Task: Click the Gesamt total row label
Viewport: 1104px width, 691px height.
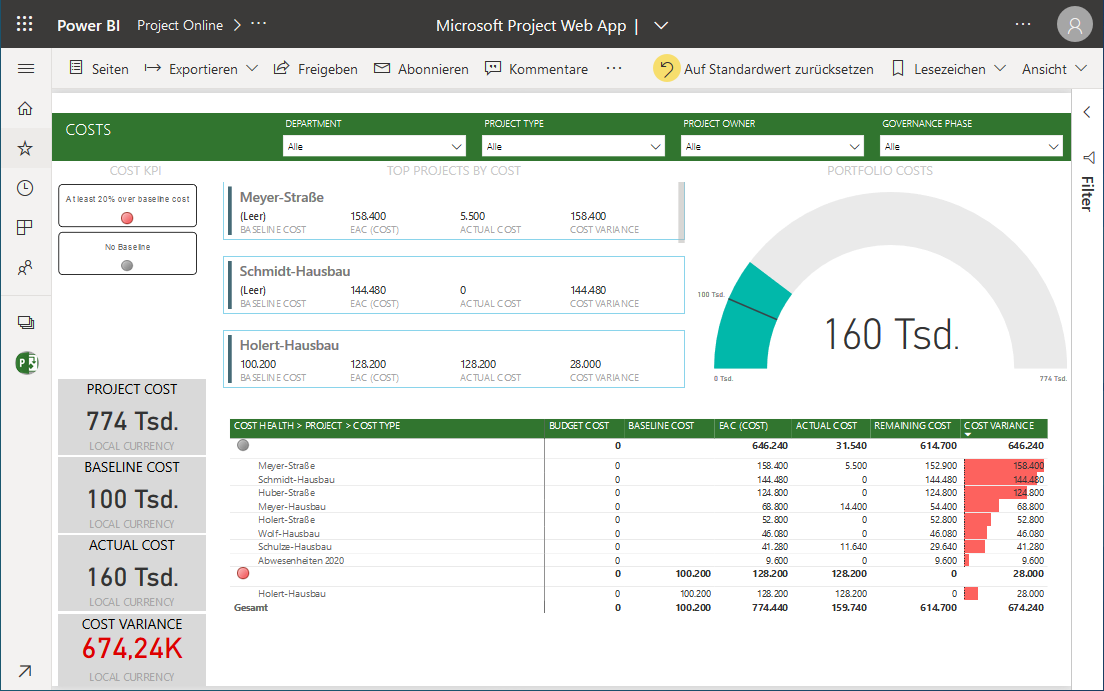Action: [251, 607]
